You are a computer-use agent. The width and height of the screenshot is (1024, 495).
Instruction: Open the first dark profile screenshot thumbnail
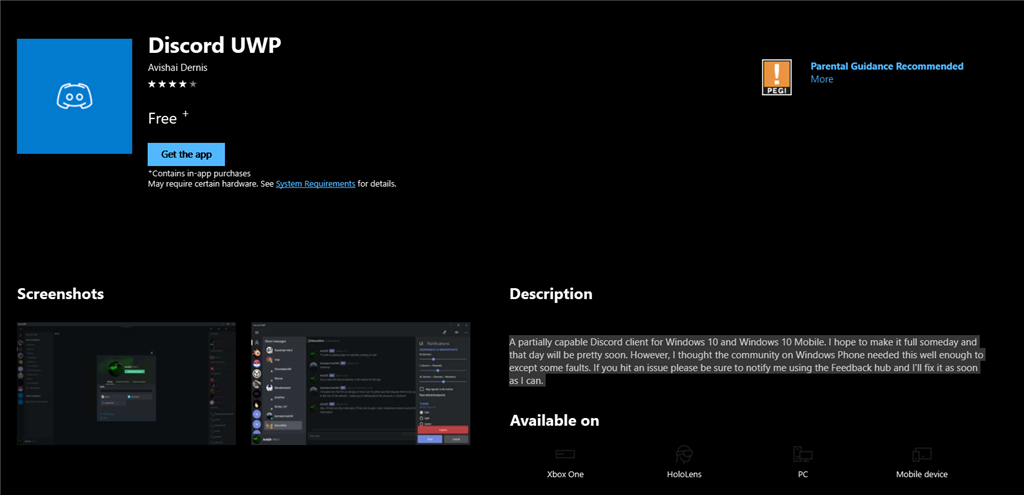click(126, 383)
